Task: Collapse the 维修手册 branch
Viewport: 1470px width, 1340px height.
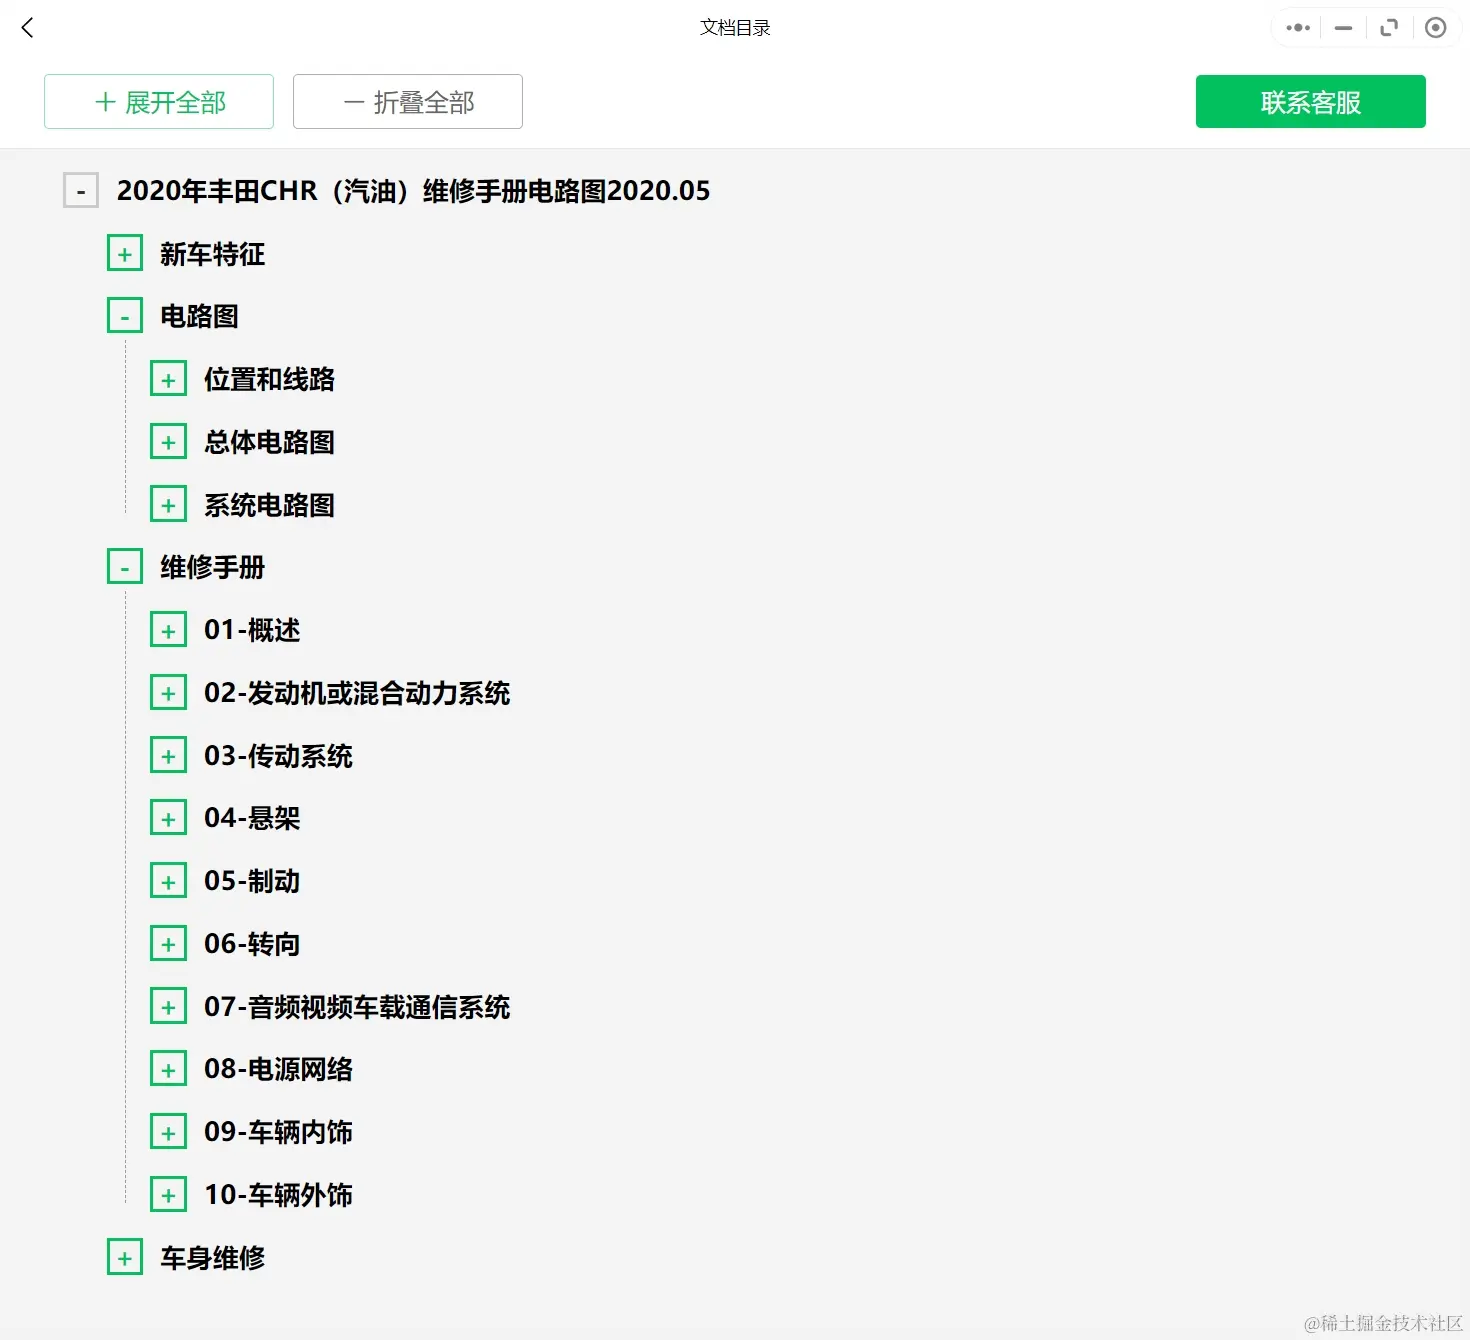Action: click(x=124, y=566)
